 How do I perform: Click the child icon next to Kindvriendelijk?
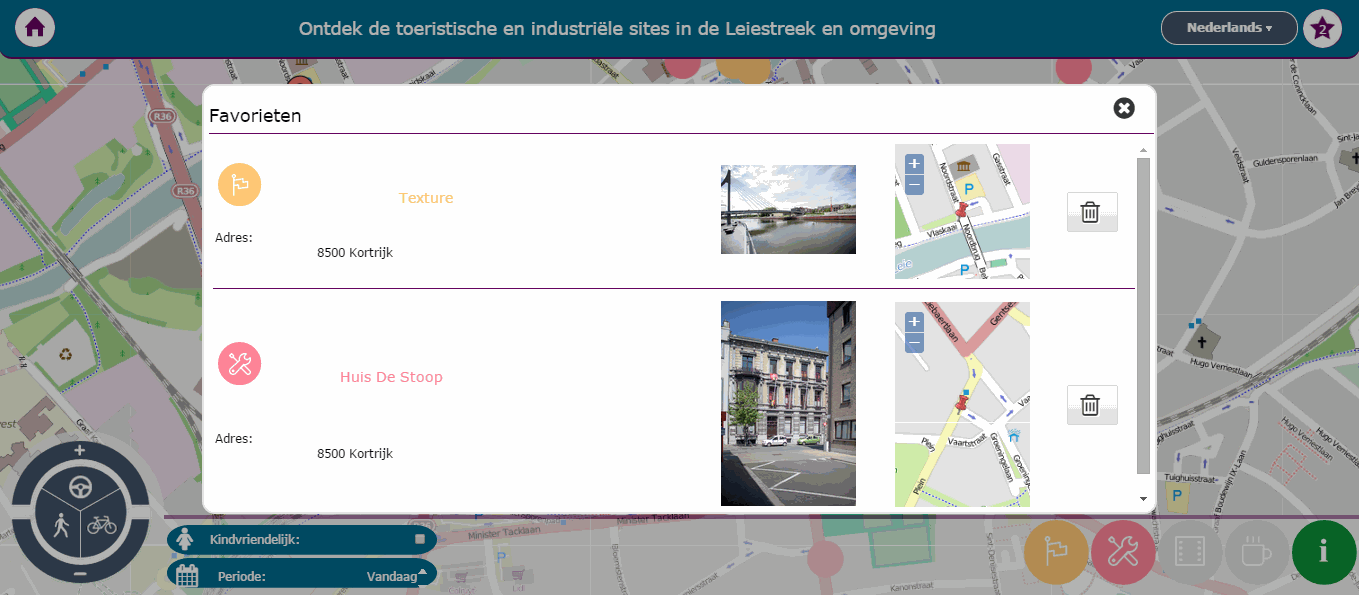184,540
